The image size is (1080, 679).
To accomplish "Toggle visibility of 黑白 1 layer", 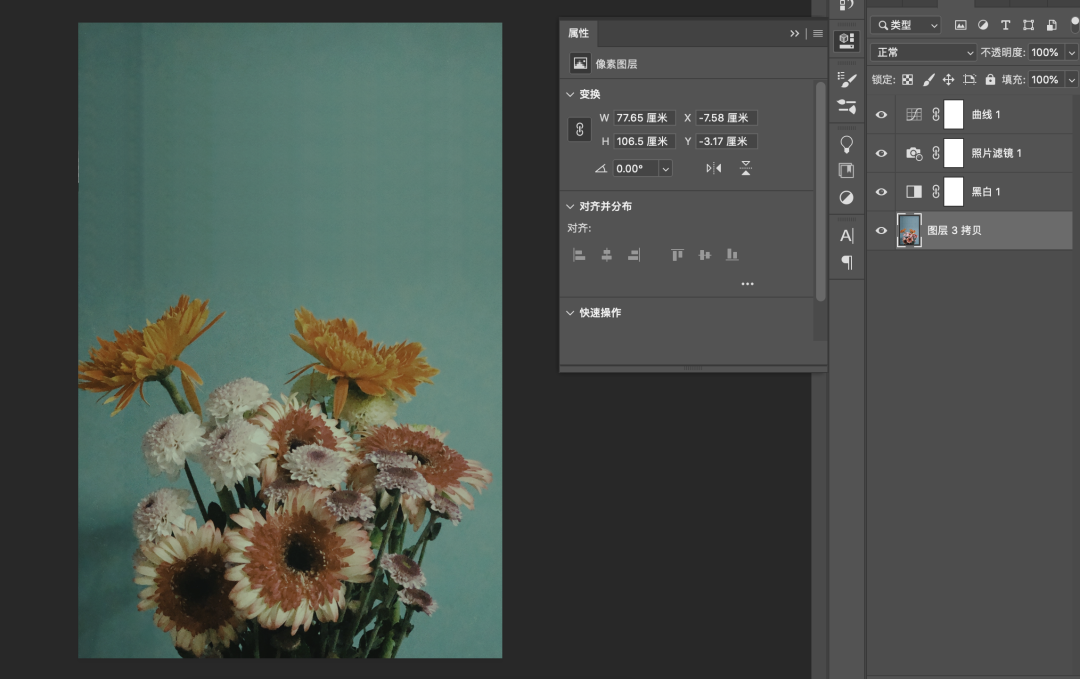I will [881, 192].
